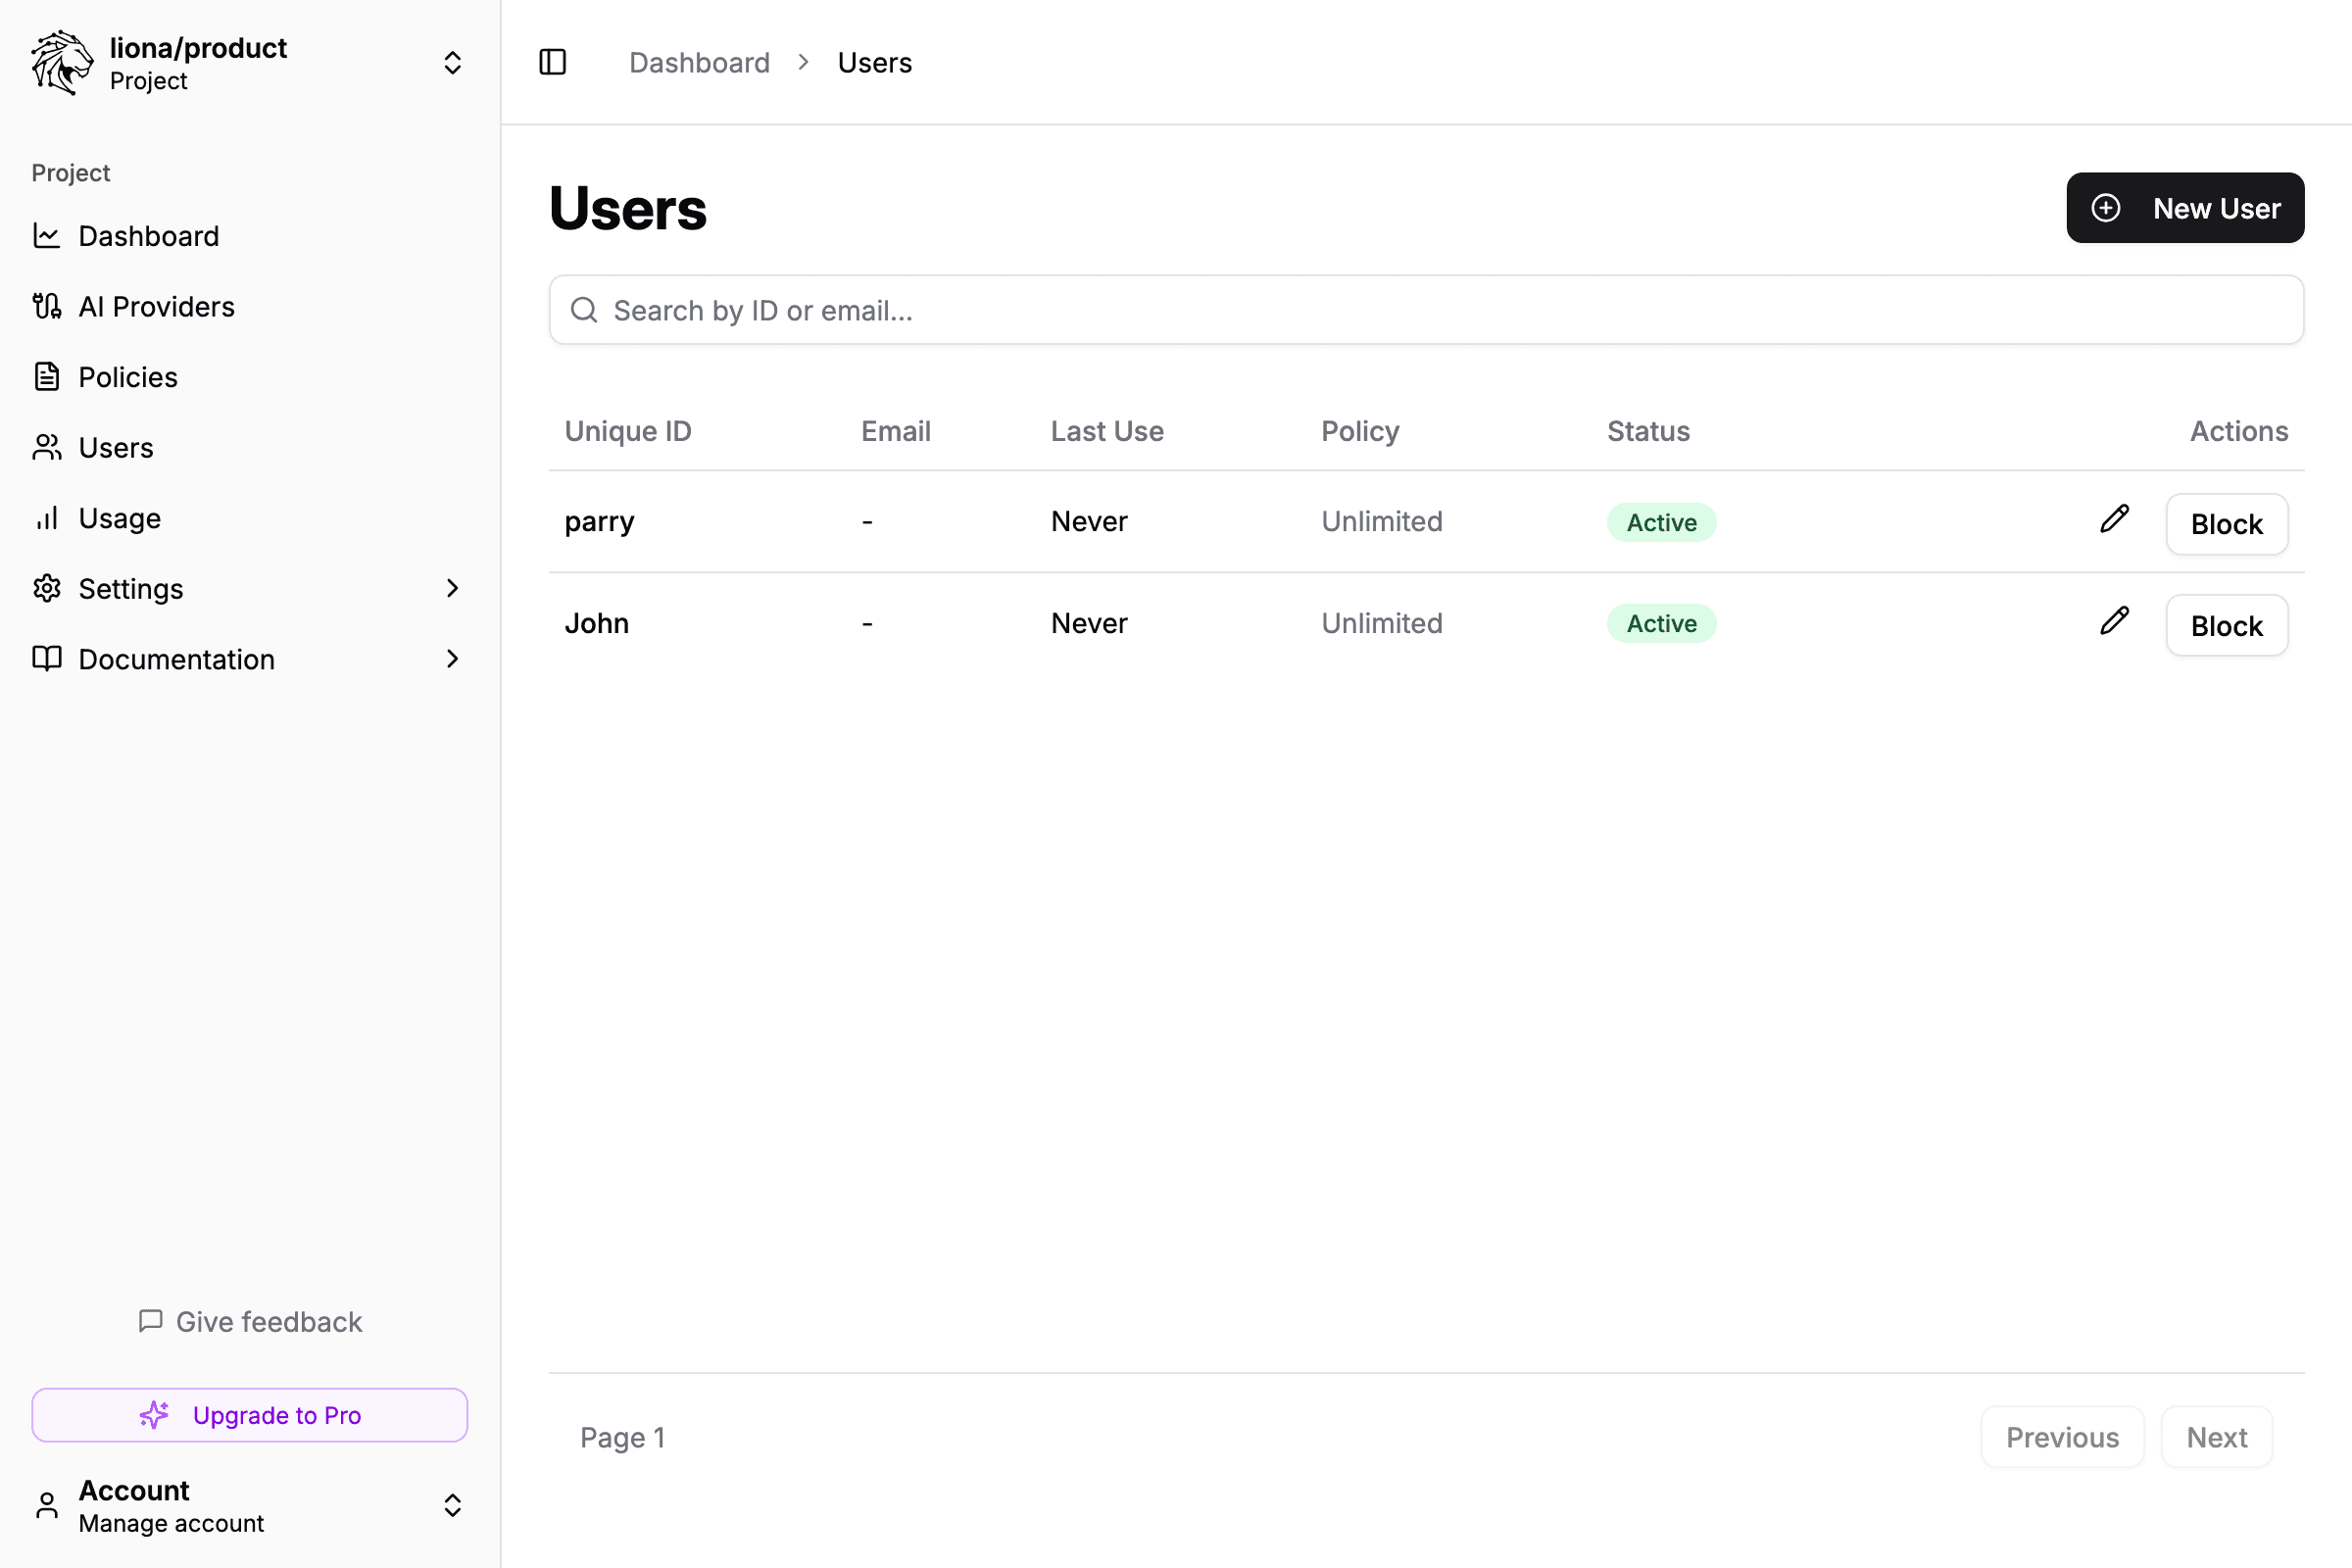Click the Previous page button
The image size is (2352, 1568).
[2062, 1437]
